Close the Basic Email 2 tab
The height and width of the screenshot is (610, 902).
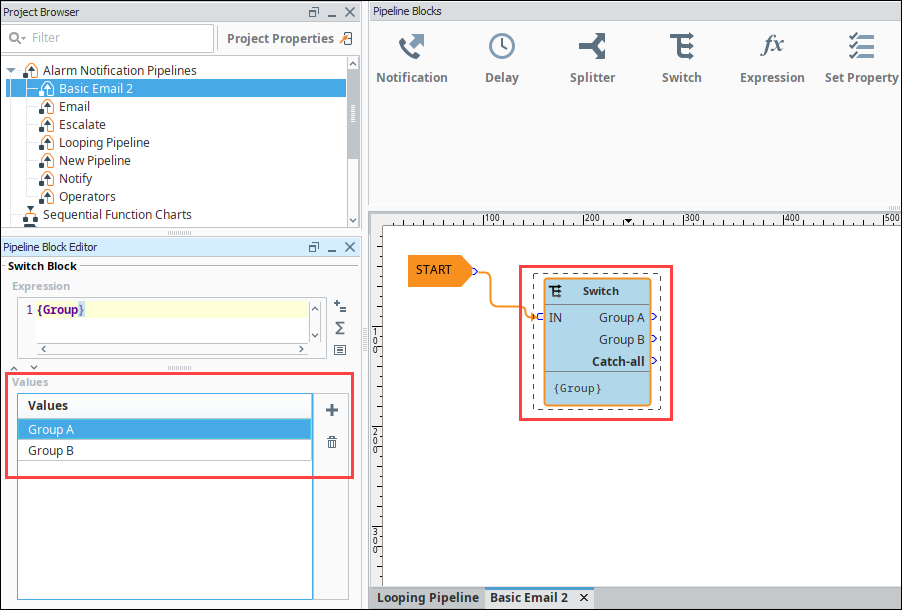click(585, 598)
